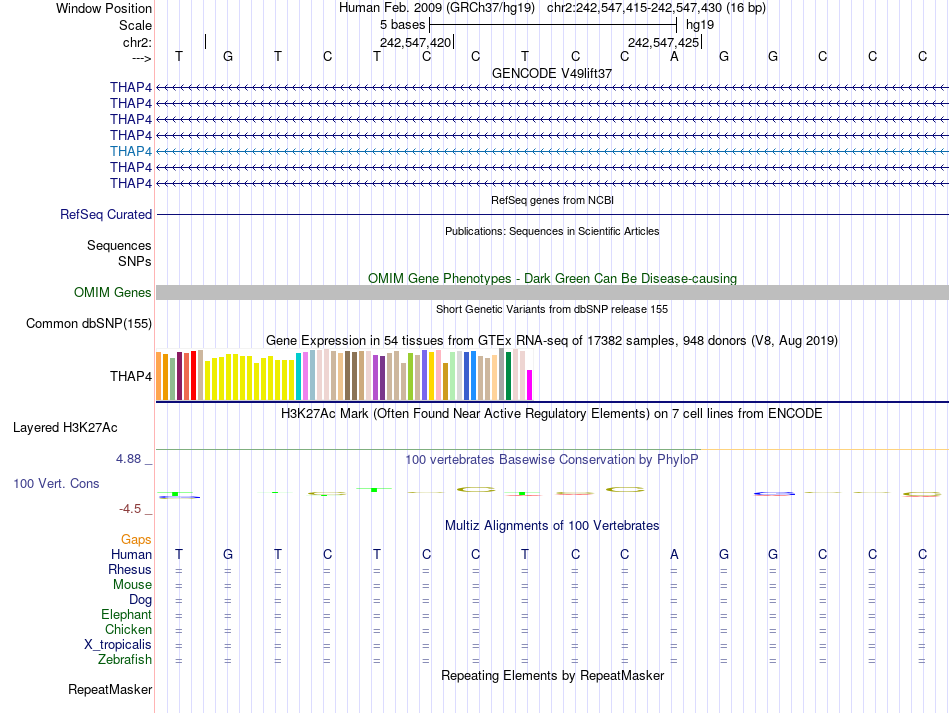Click the ---> strand direction arrow

tap(142, 58)
